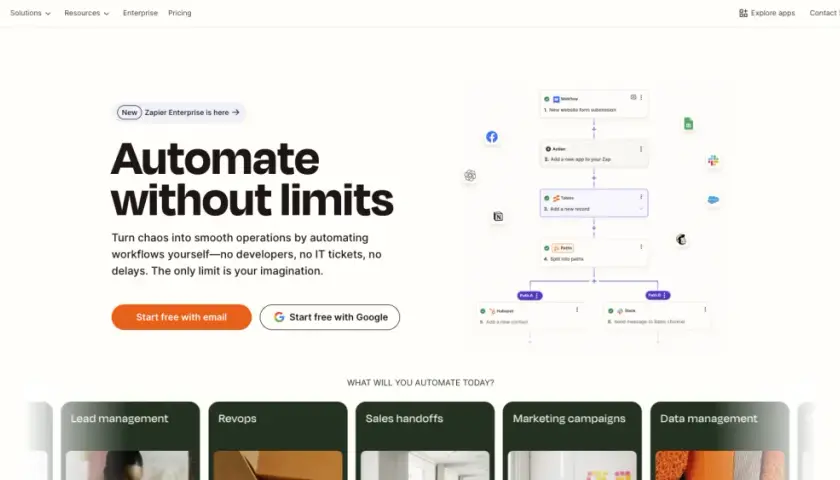840x480 pixels.
Task: Click the Tables app icon in step 3
Action: tap(556, 198)
